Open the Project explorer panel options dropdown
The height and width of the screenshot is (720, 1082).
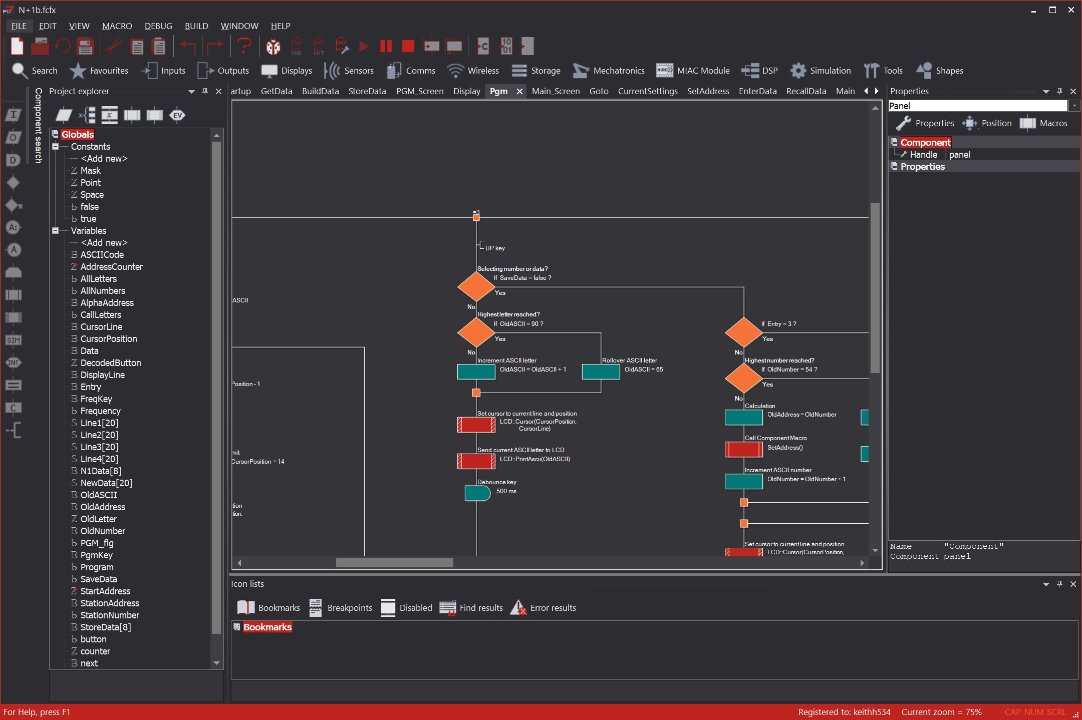click(191, 91)
